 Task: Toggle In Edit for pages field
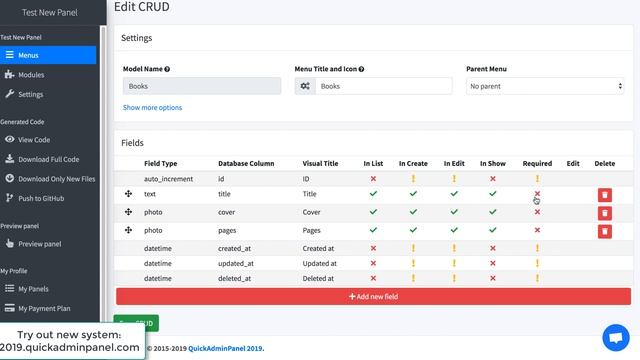454,230
